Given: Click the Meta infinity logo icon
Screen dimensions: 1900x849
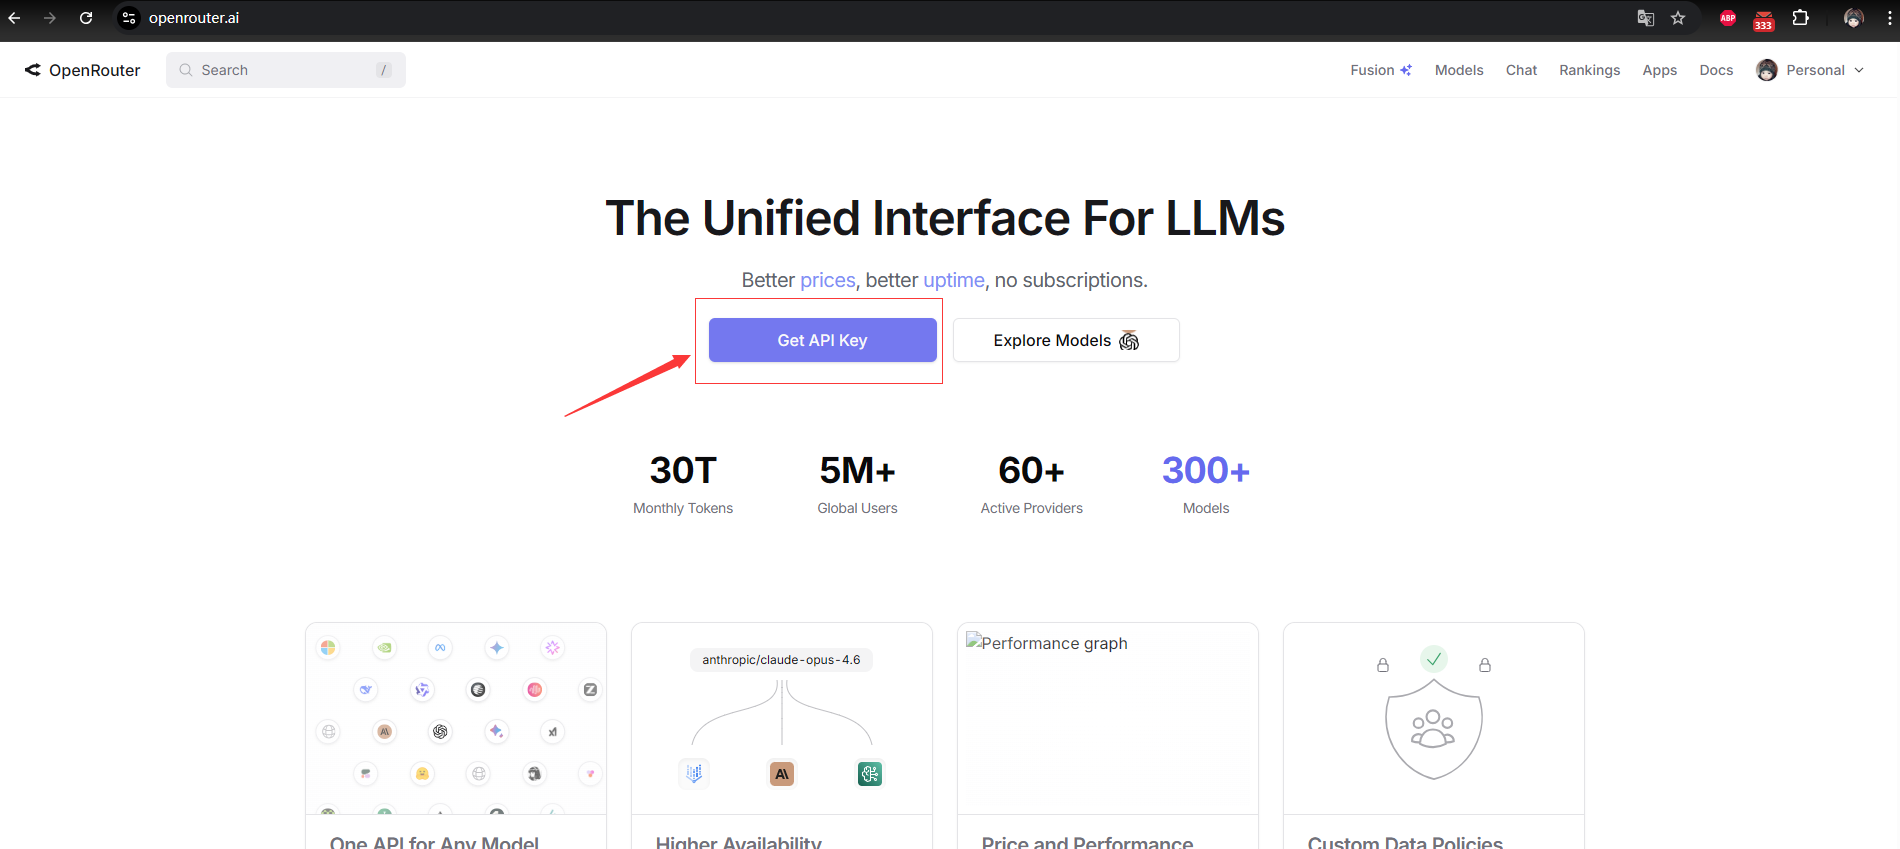Looking at the screenshot, I should tap(440, 648).
